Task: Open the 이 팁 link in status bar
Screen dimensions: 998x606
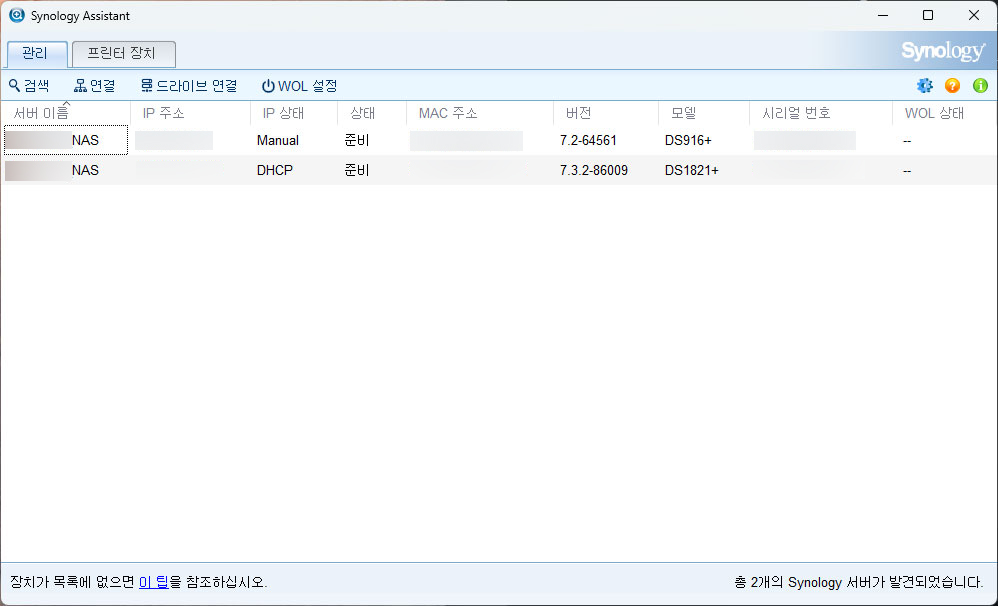Action: 153,582
